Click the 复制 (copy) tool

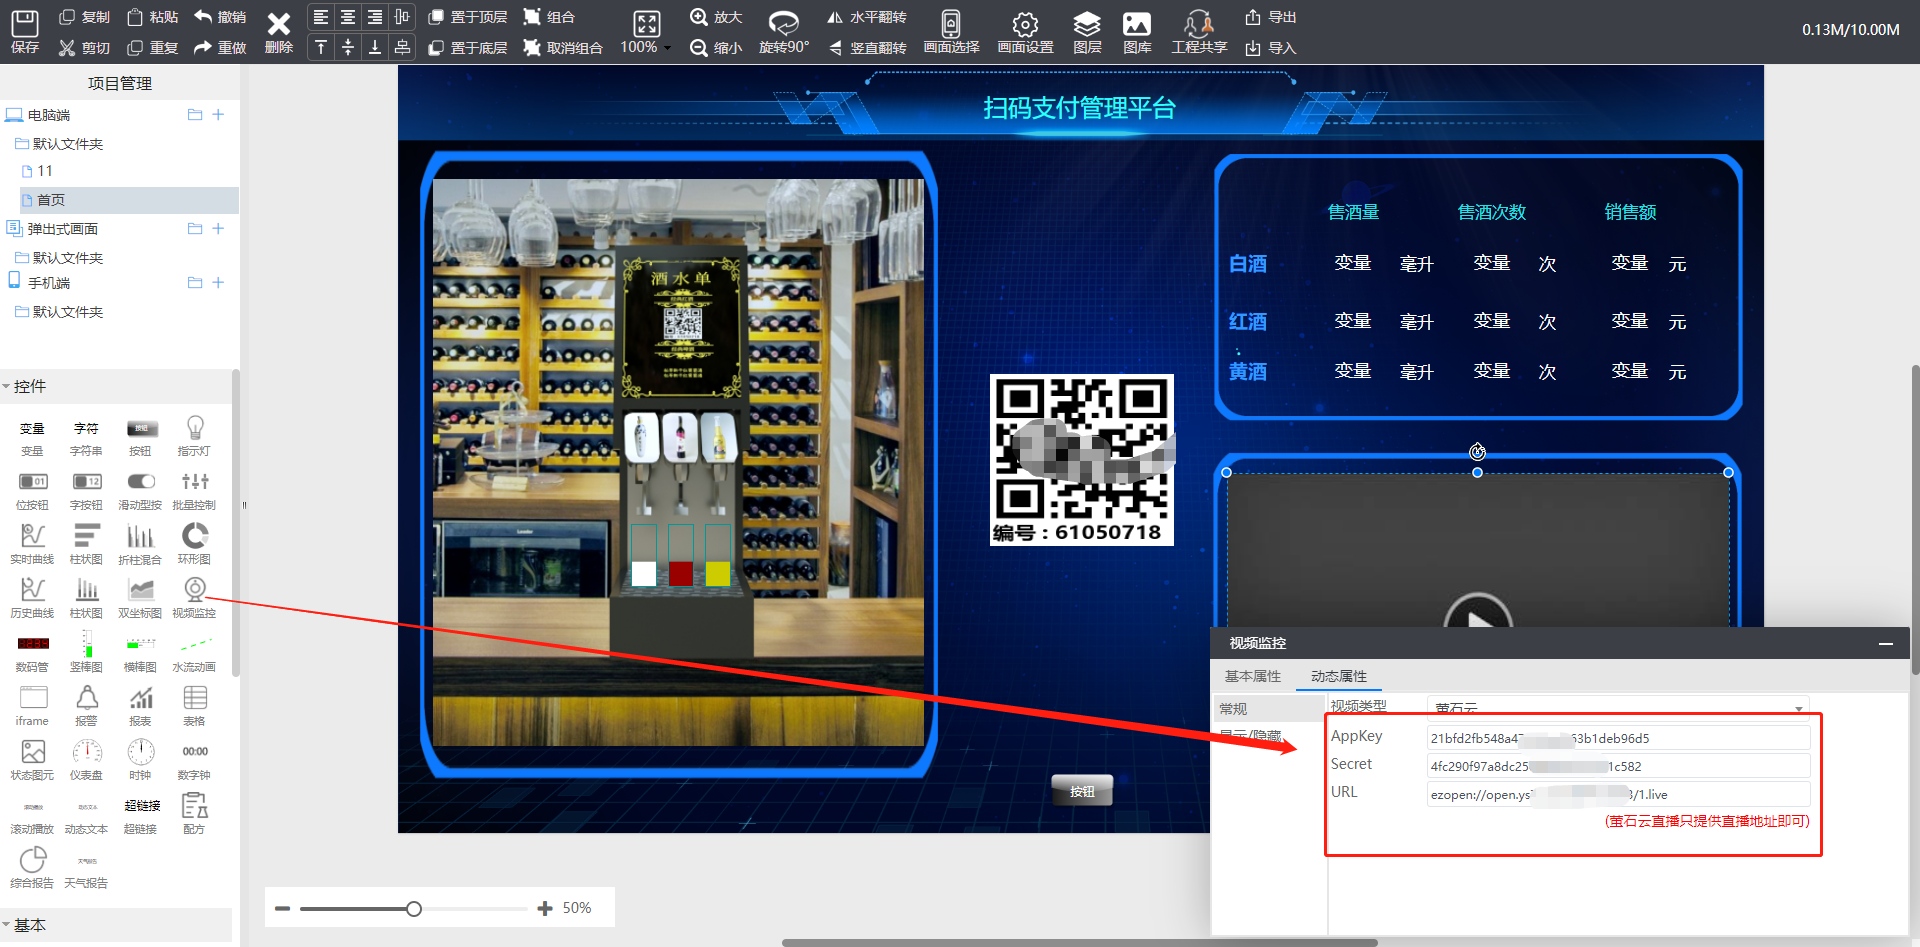pyautogui.click(x=84, y=17)
